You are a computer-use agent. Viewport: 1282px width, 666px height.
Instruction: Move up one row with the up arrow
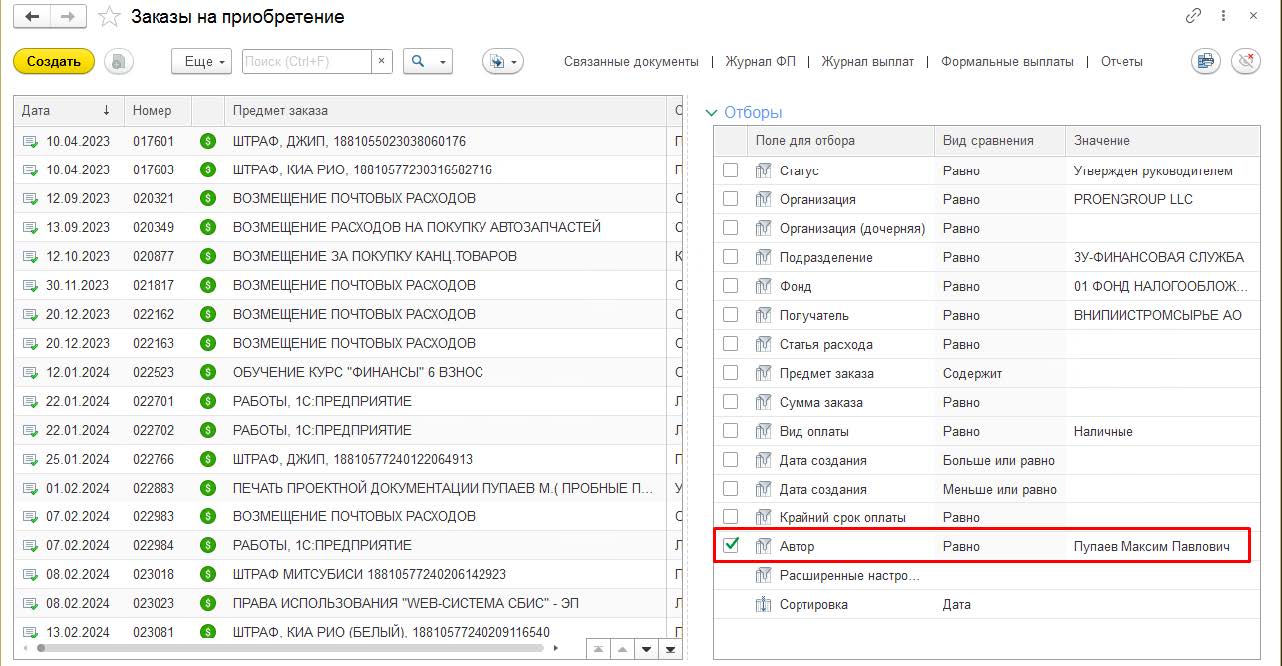tap(622, 649)
